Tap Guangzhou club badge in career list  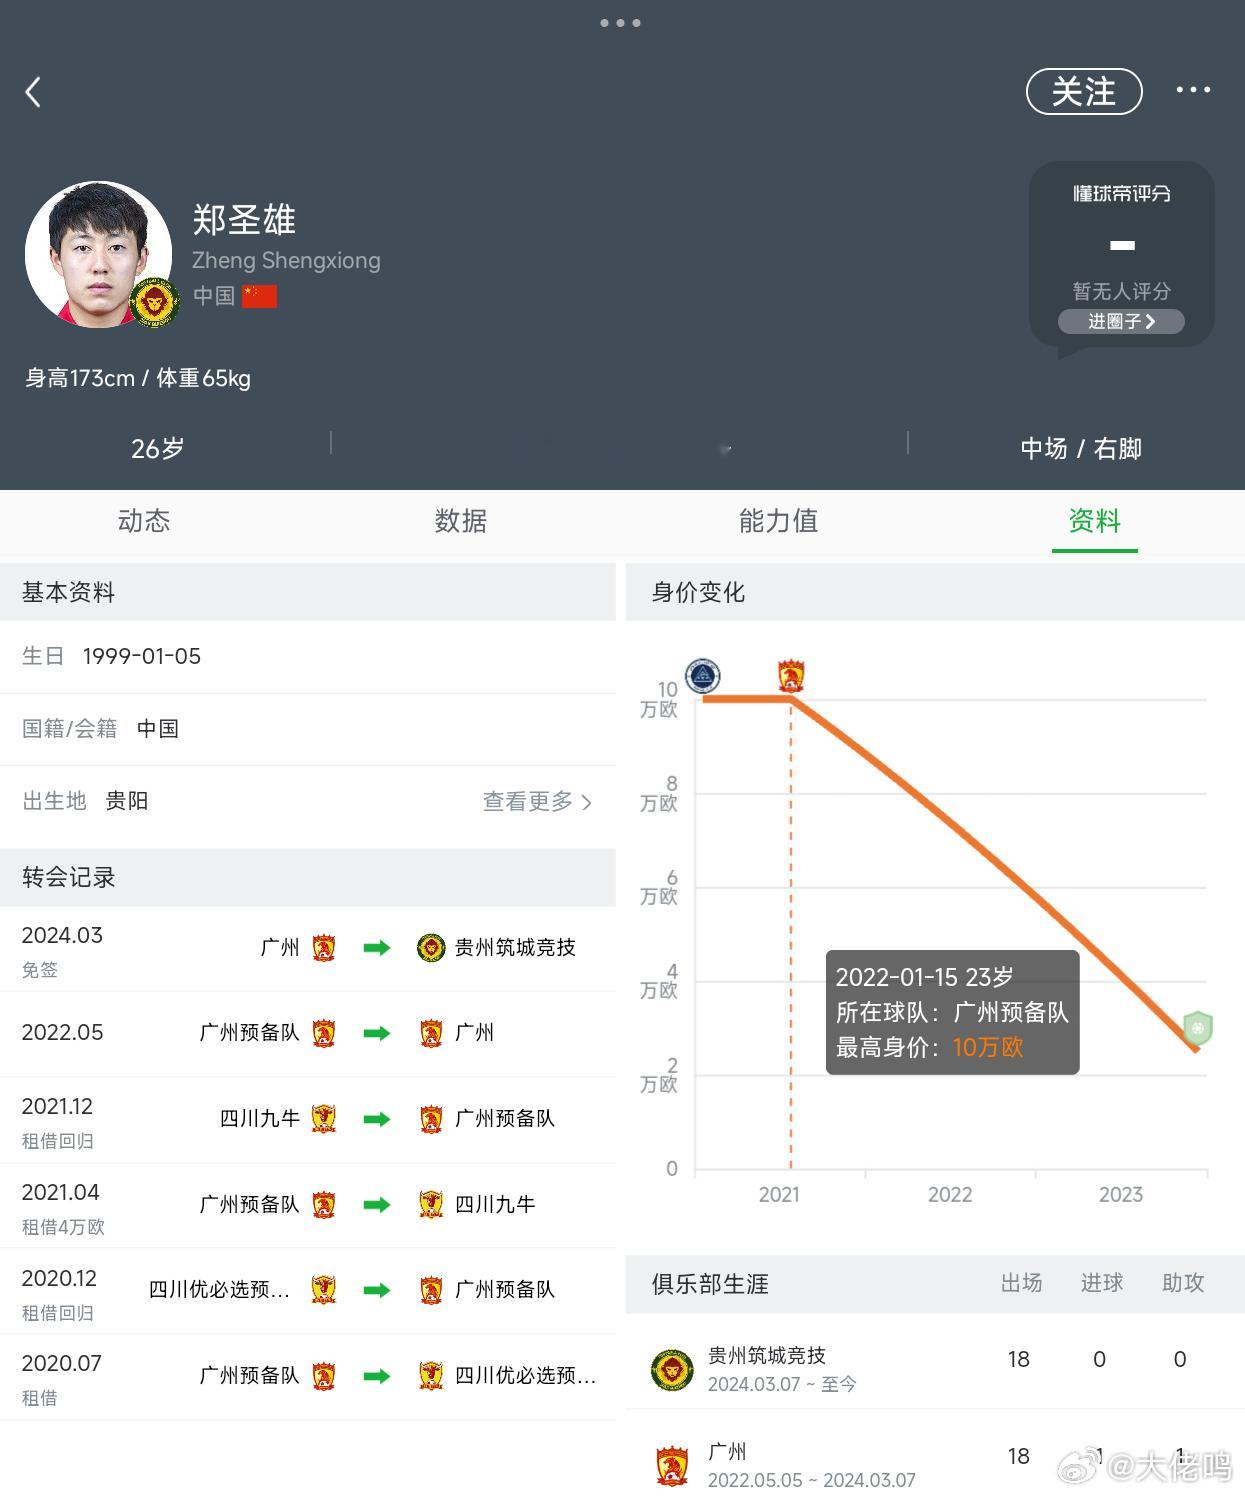(x=672, y=1465)
